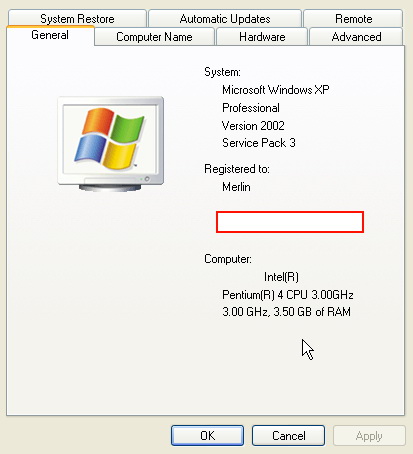
Task: Click the greyed-out Apply button
Action: tap(369, 435)
